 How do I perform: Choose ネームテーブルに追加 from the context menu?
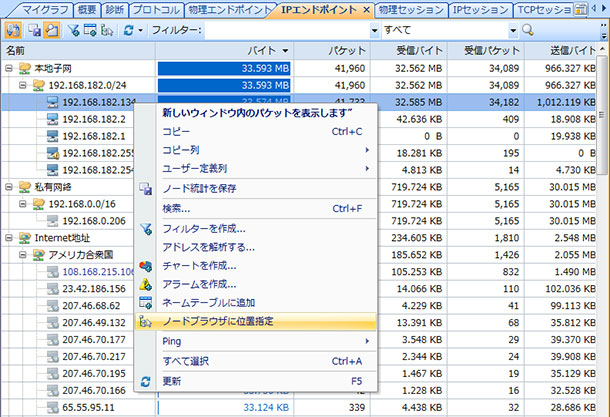[x=208, y=302]
